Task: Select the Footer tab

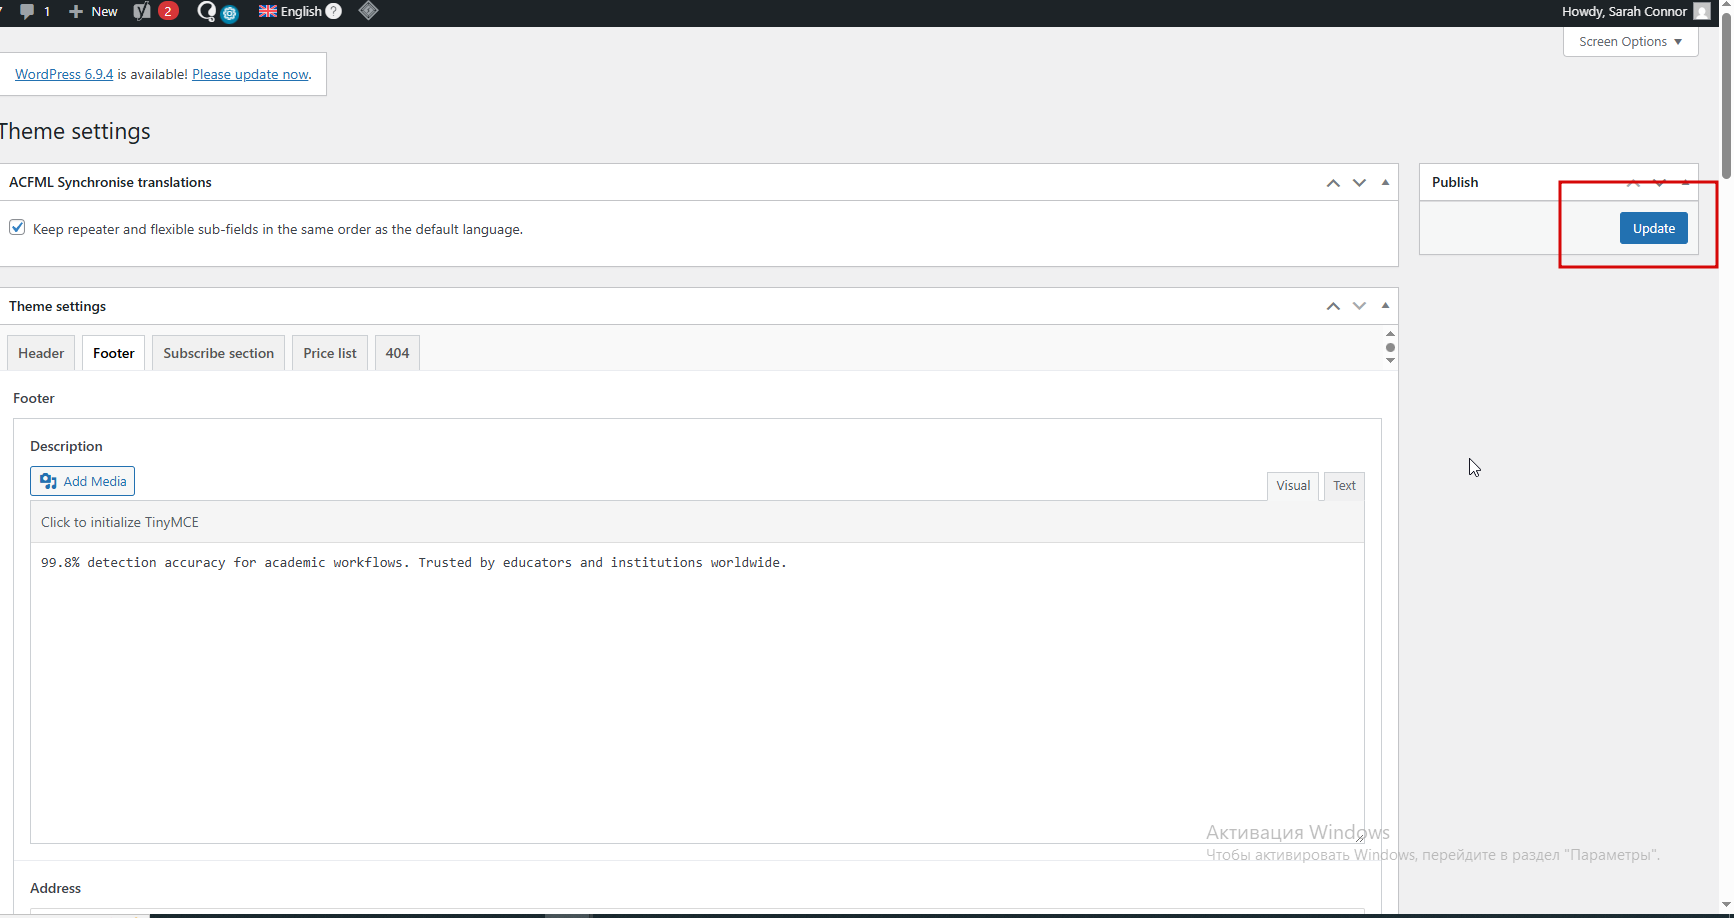Action: tap(114, 353)
